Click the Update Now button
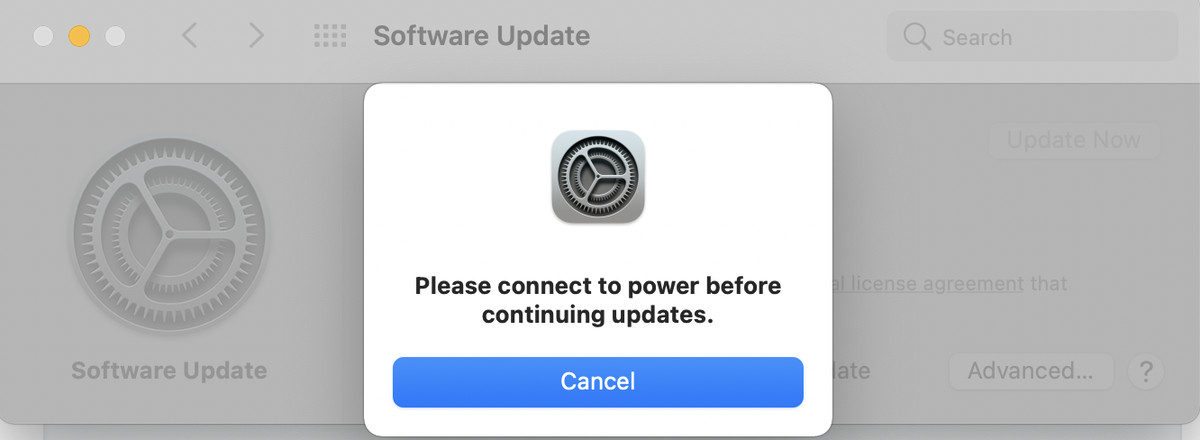1200x440 pixels. pyautogui.click(x=1074, y=140)
